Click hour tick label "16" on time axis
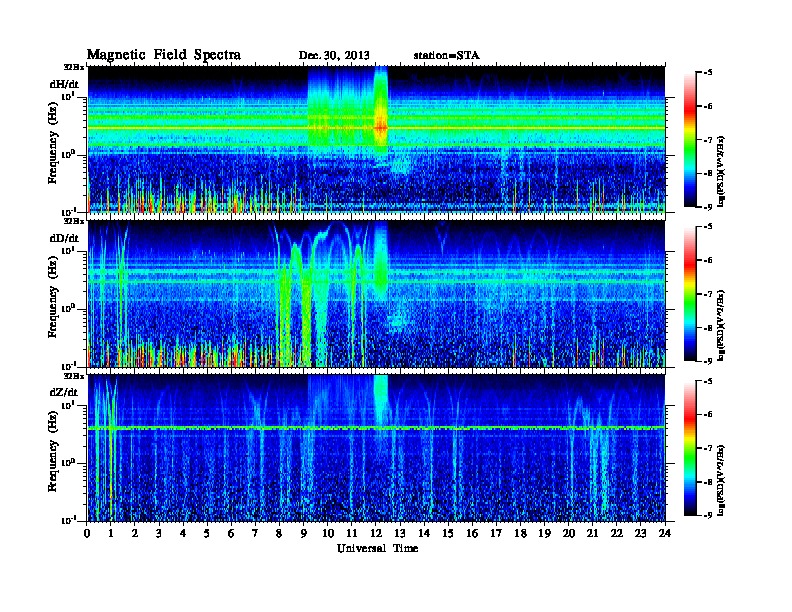The width and height of the screenshot is (792, 612). pyautogui.click(x=472, y=533)
